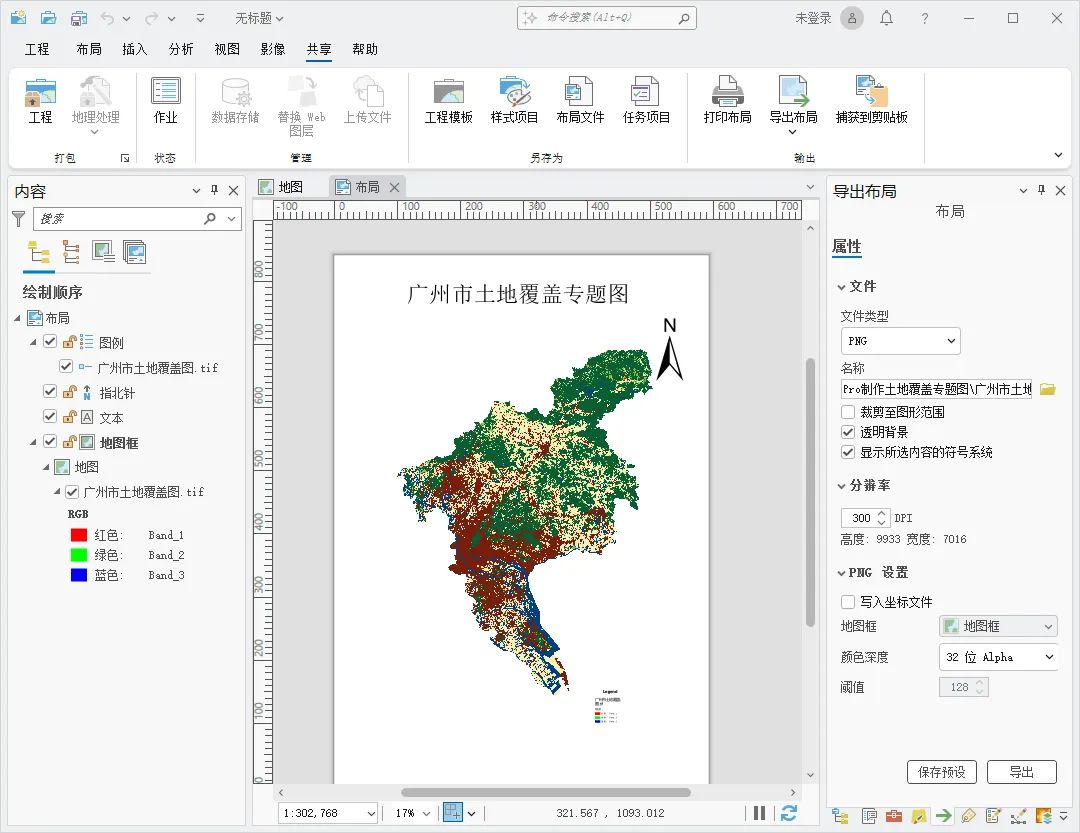Collapse 布局 tree node in 内容 pane
Screen dimensions: 1080x833
(17, 318)
